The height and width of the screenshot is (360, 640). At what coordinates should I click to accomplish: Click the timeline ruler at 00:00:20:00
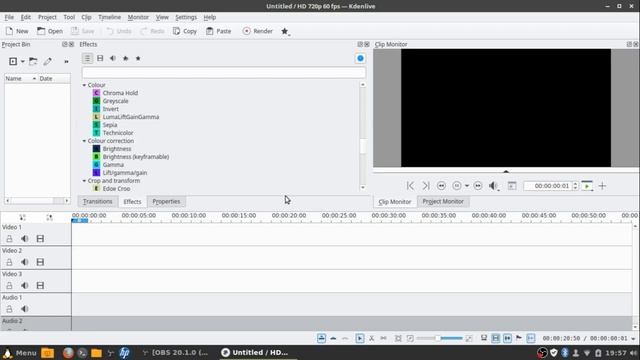[289, 216]
